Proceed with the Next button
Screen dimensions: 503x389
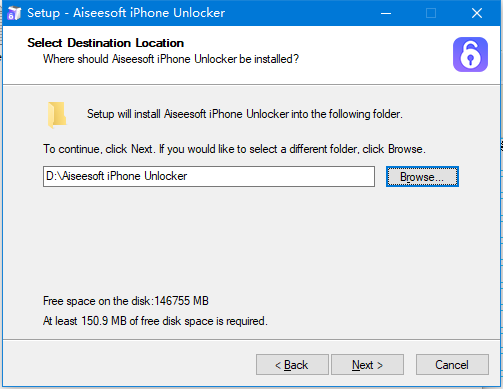[x=367, y=365]
